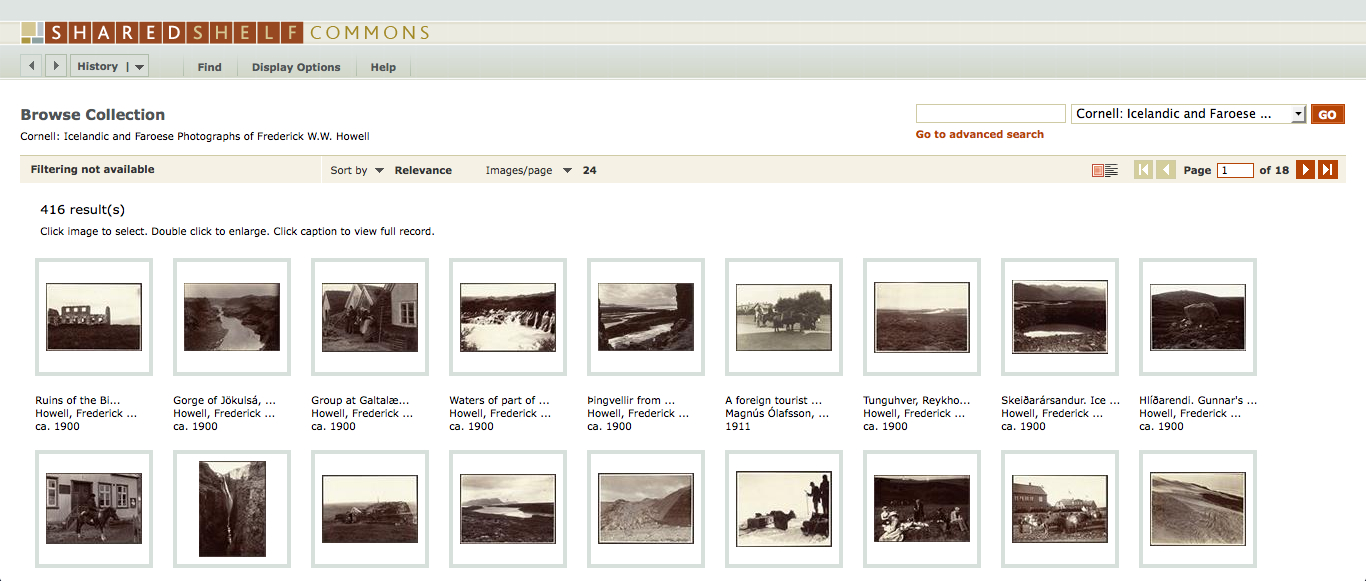This screenshot has width=1366, height=581.
Task: Open the Display Options menu
Action: coord(296,67)
